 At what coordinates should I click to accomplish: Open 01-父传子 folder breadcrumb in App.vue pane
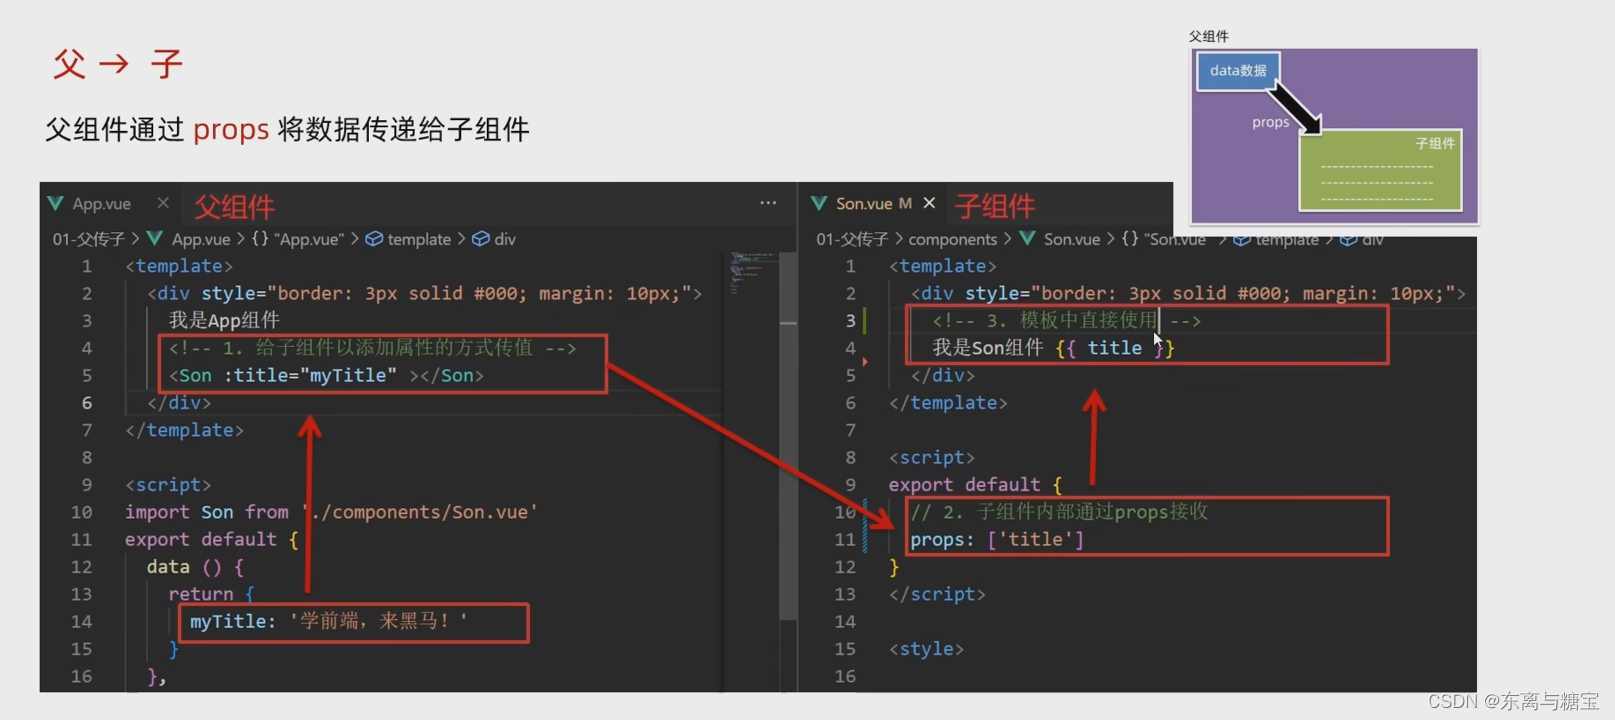tap(88, 239)
